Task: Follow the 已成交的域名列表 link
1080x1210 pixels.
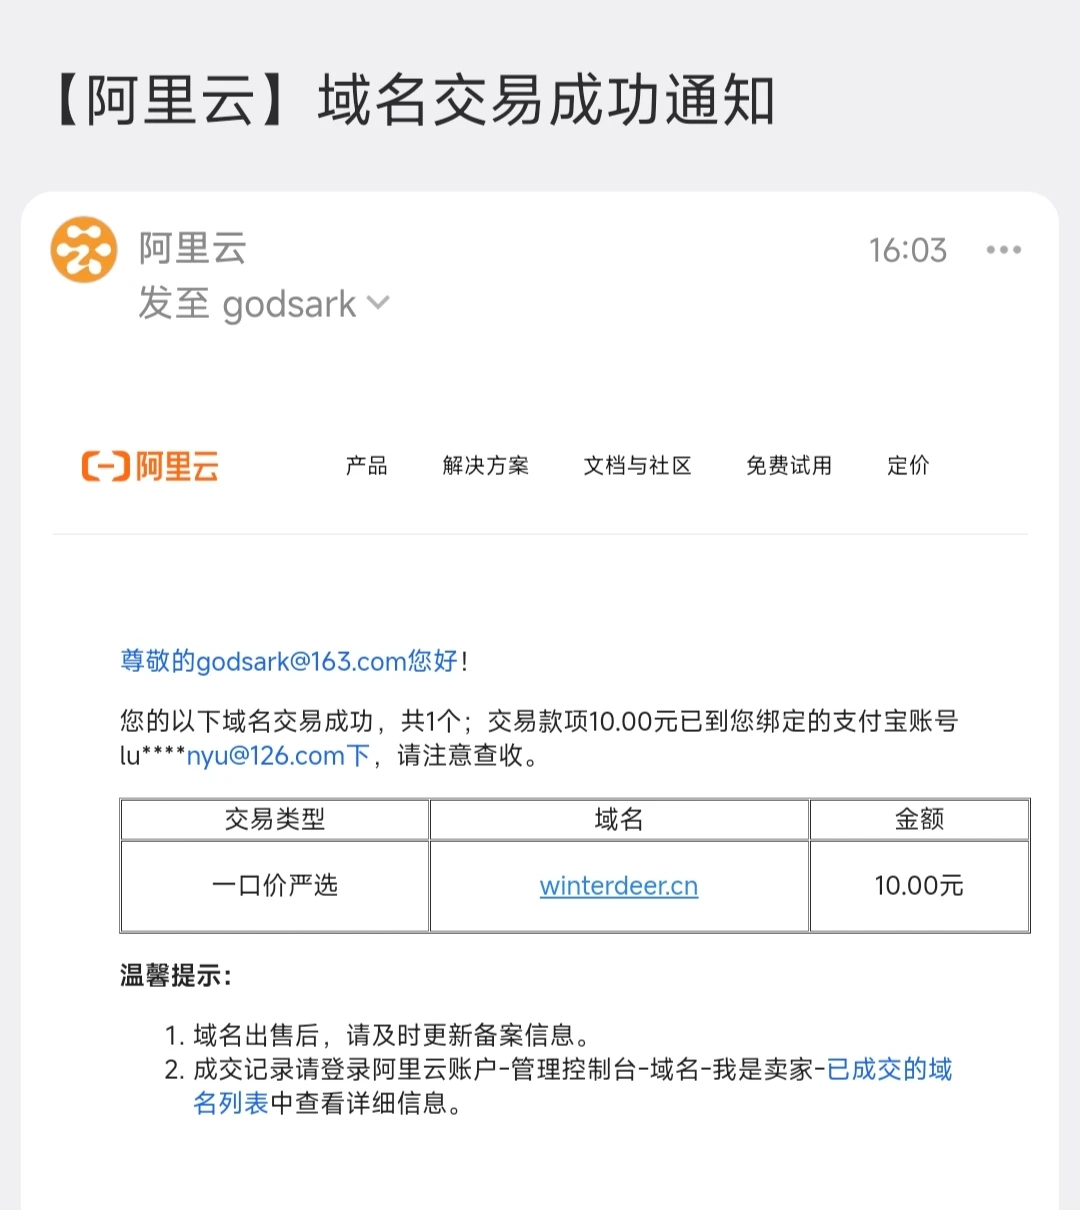Action: coord(888,1070)
